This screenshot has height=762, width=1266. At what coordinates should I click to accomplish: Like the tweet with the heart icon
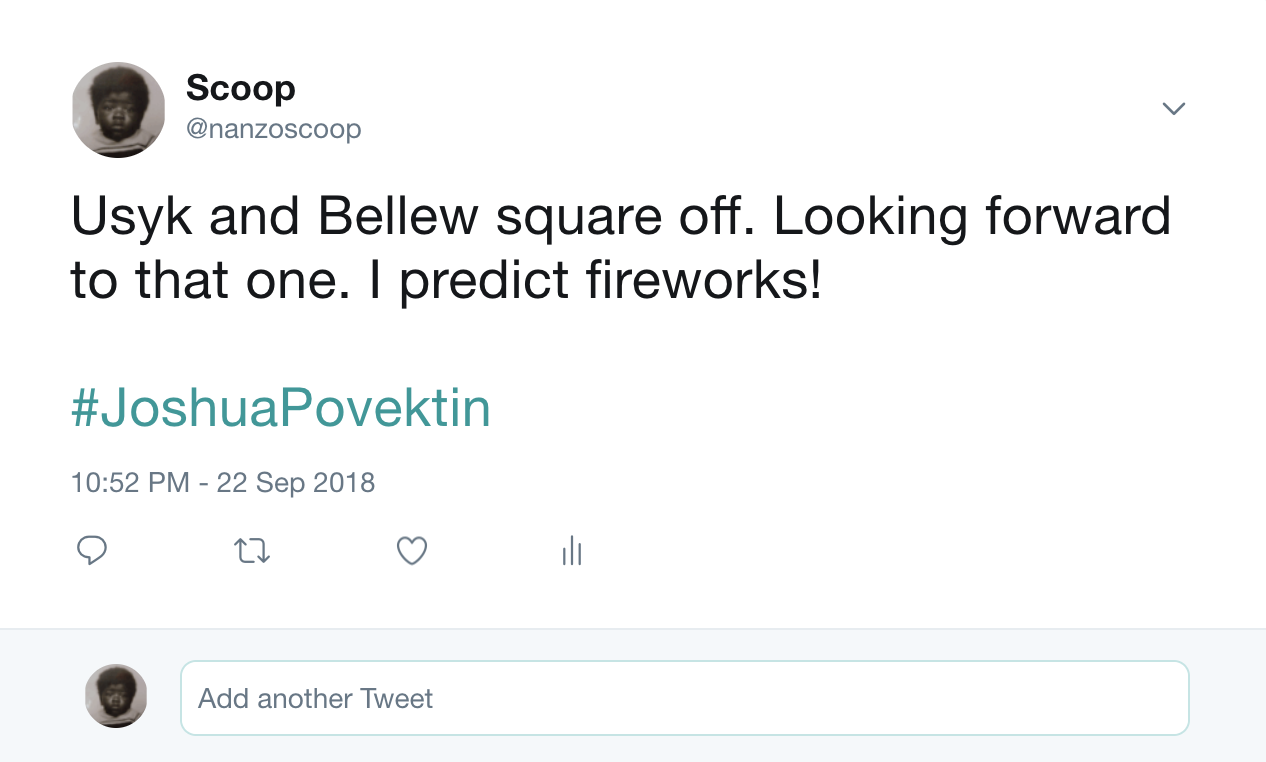pyautogui.click(x=412, y=550)
